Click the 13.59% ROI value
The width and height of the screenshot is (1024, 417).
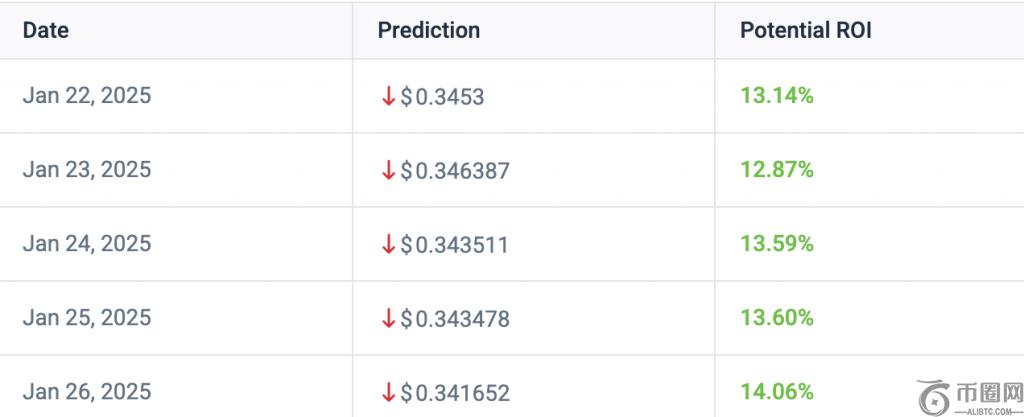point(776,244)
